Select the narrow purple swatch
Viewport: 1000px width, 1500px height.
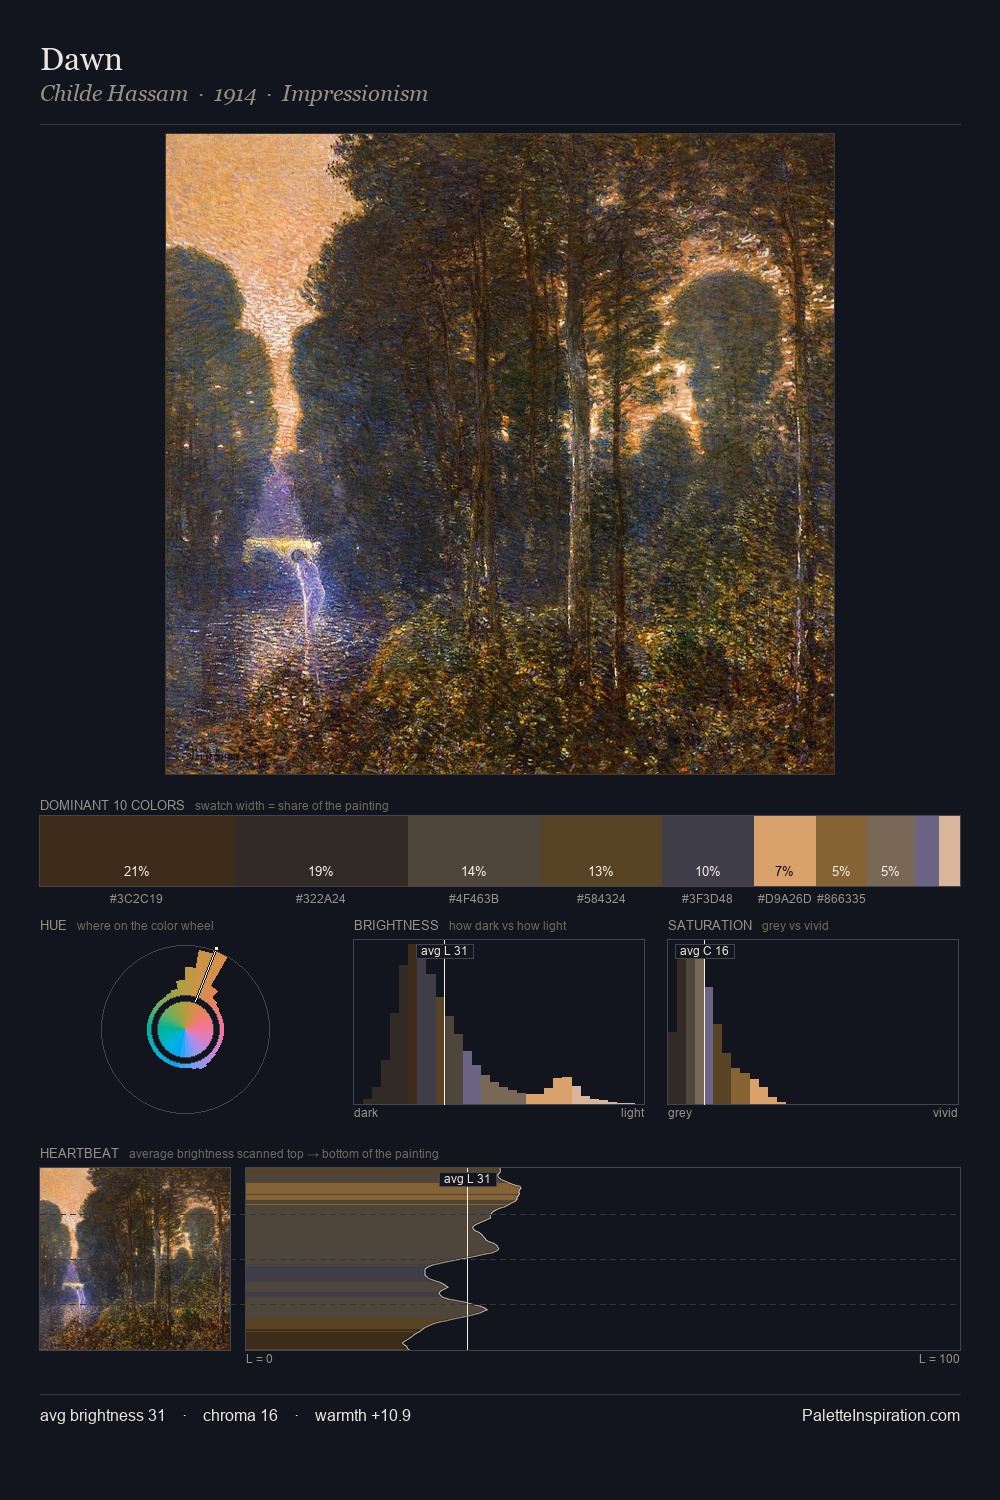(x=927, y=851)
